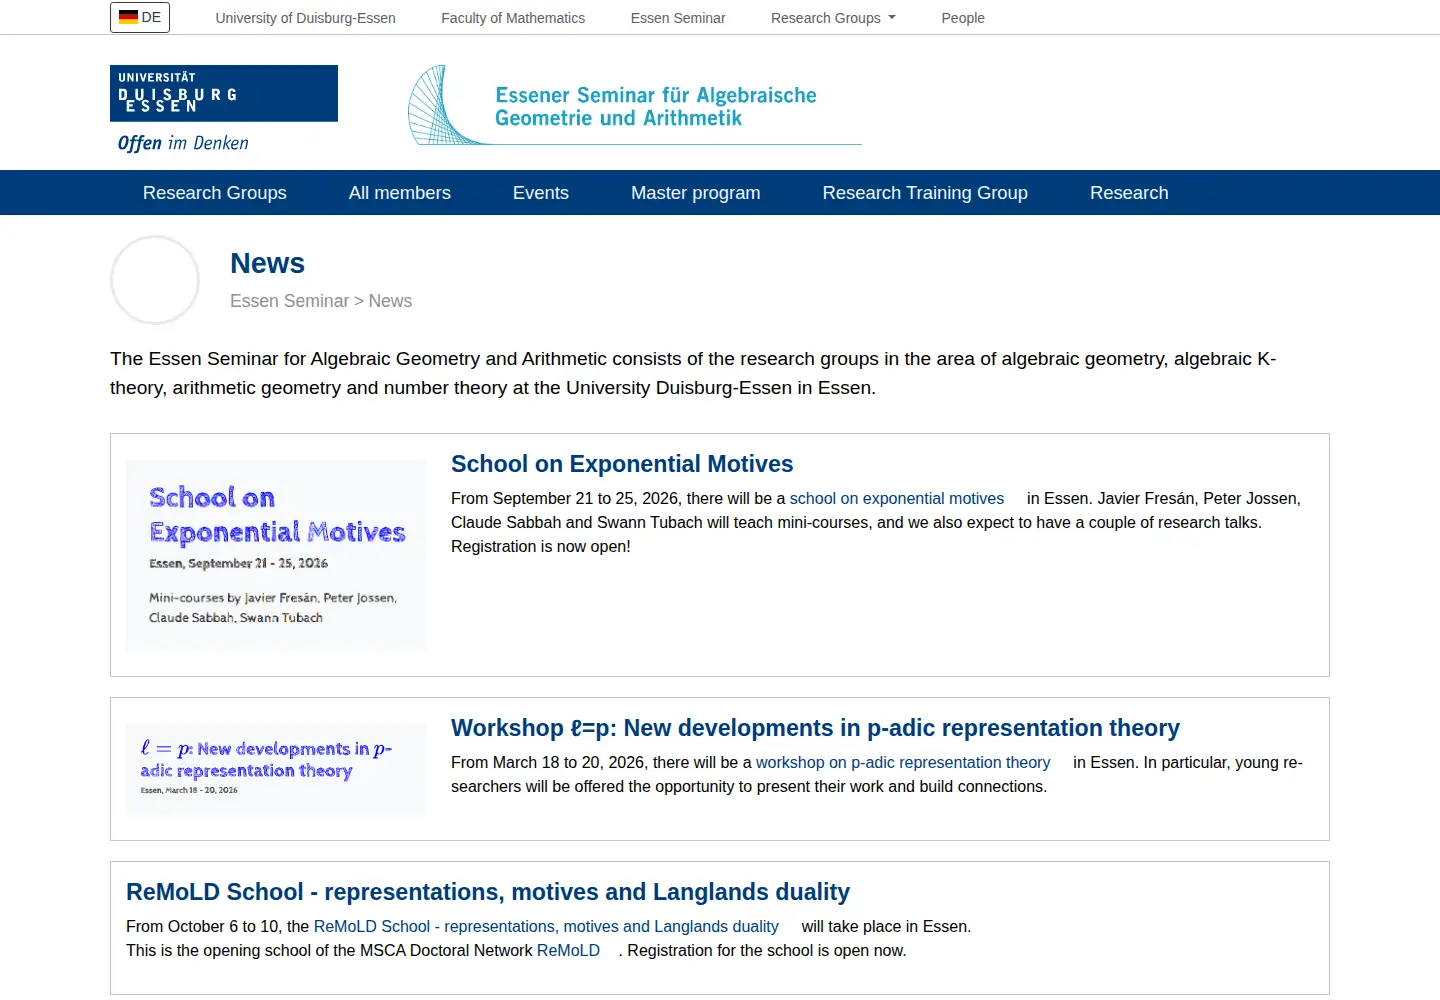Open Events menu item
This screenshot has height=1000, width=1440.
pos(541,193)
